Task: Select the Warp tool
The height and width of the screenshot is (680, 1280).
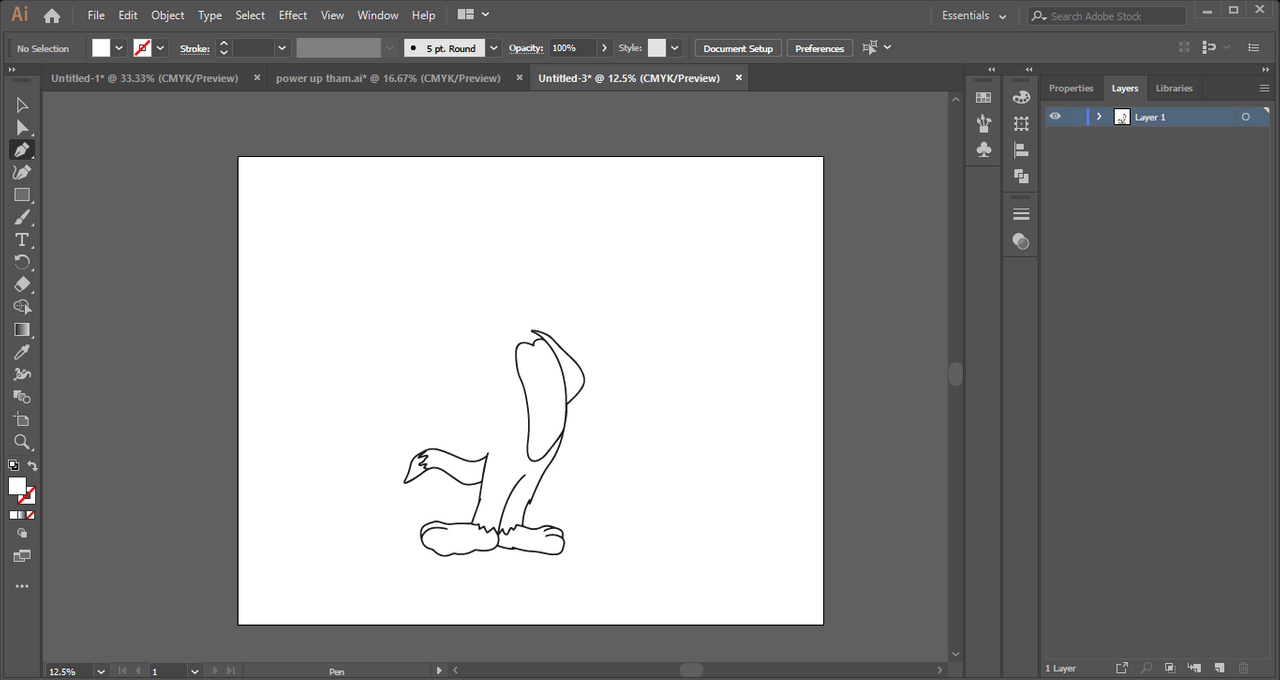Action: pos(22,374)
